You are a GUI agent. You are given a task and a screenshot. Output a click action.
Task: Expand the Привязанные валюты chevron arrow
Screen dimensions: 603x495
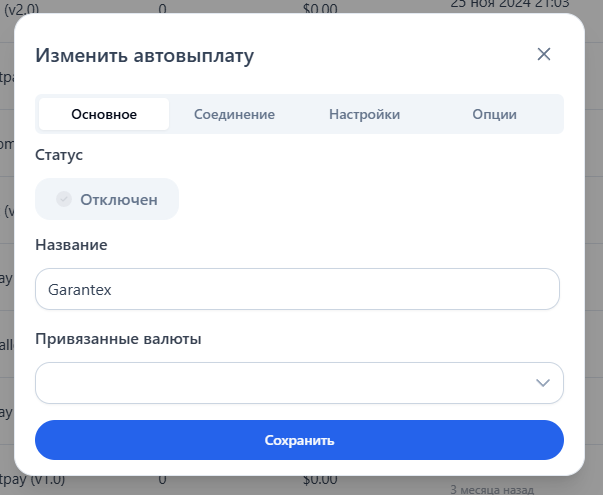(x=543, y=383)
